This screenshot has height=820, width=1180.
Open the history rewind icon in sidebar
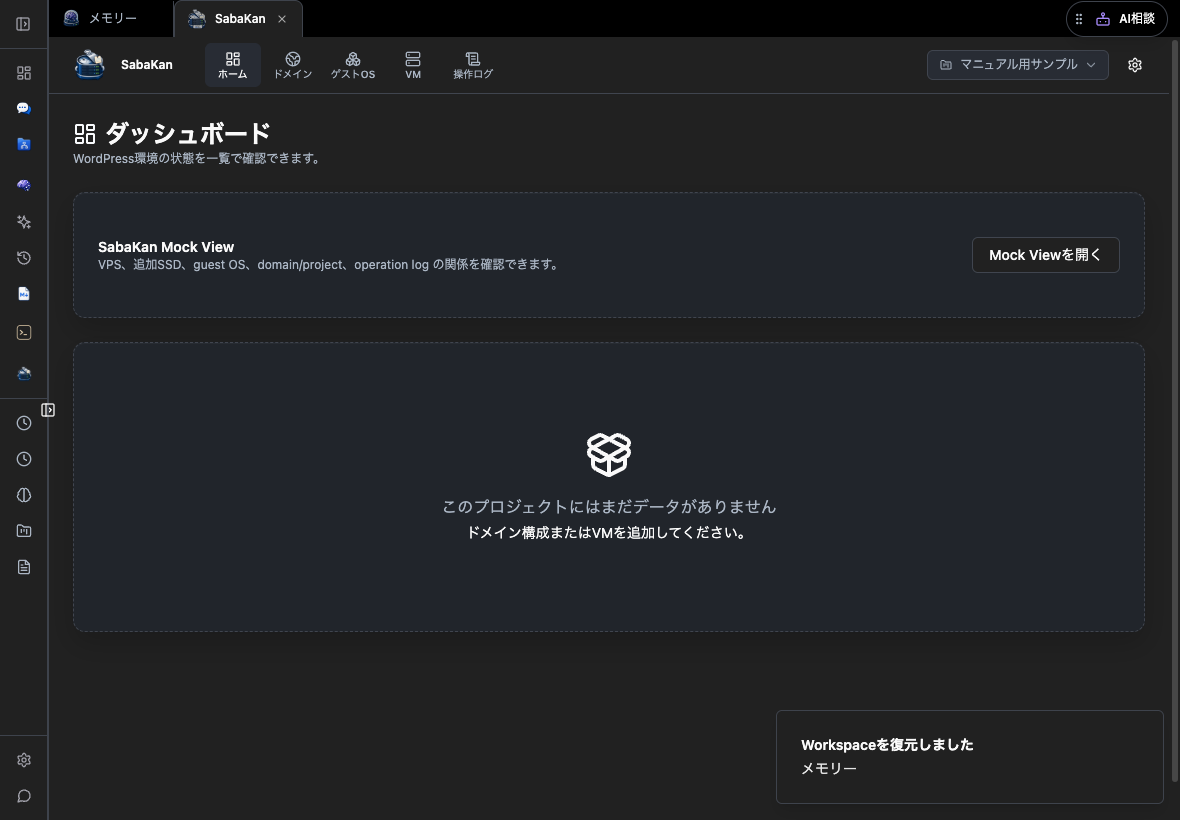tap(23, 258)
